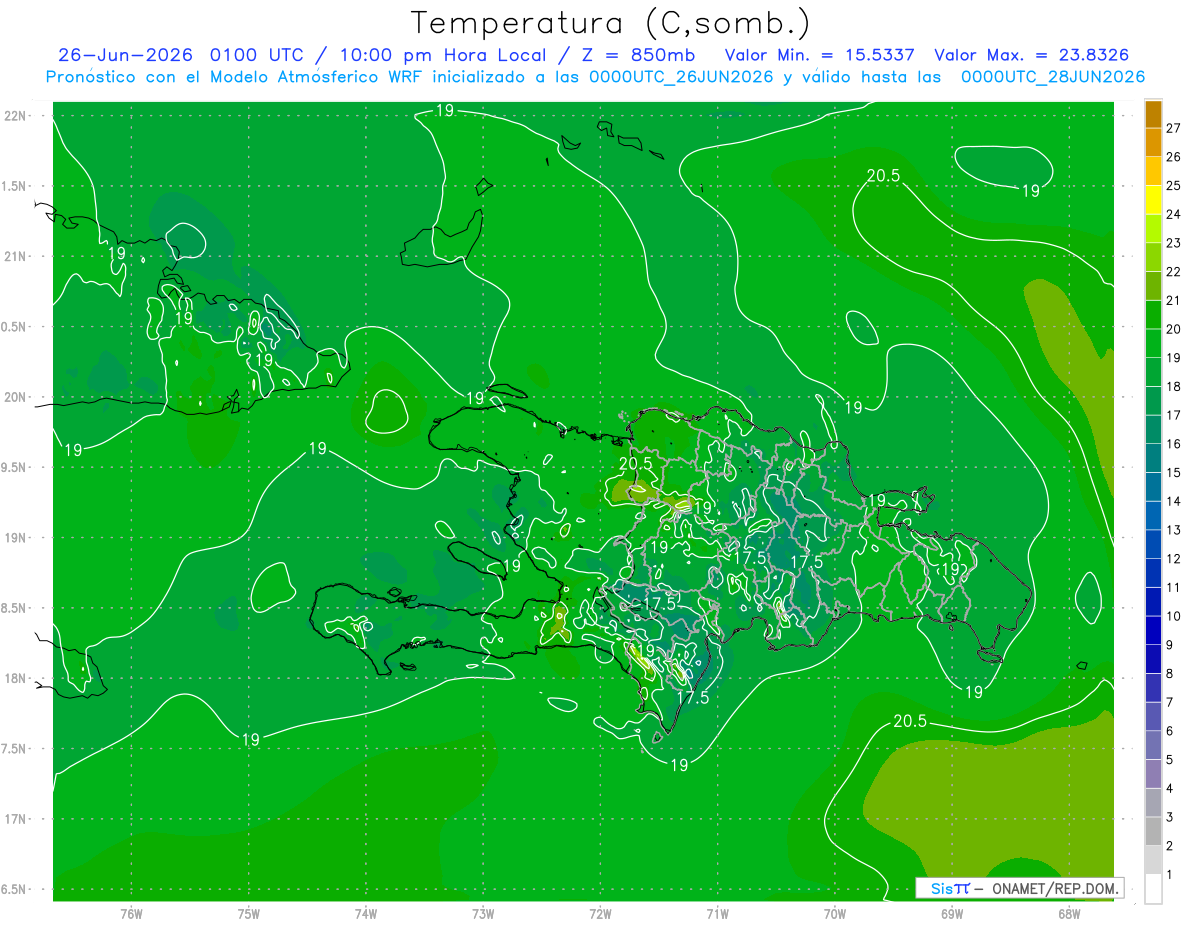Click the "18N" latitude axis label
1200x927 pixels.
[x=15, y=679]
